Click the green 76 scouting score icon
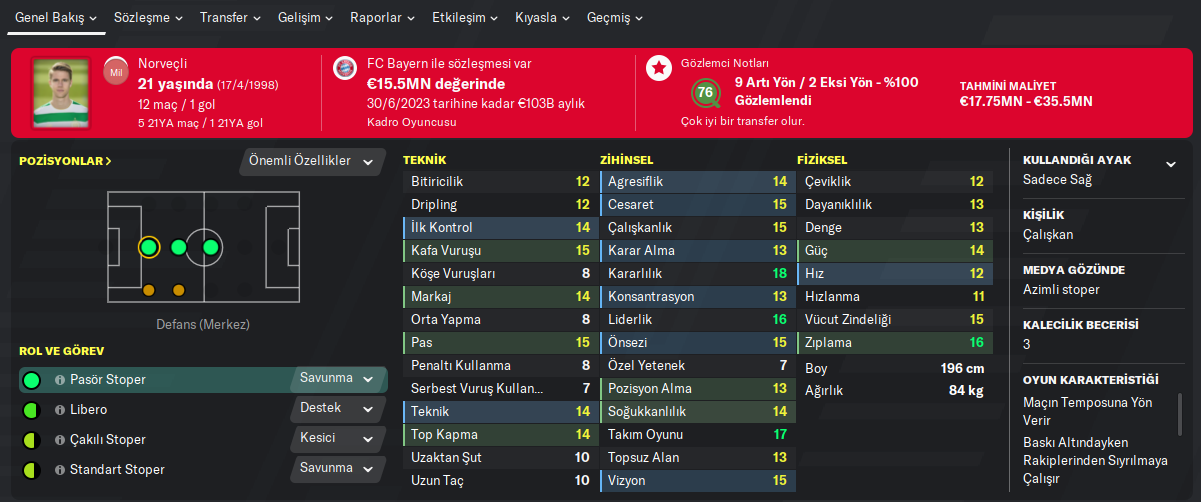The height and width of the screenshot is (502, 1201). [707, 93]
